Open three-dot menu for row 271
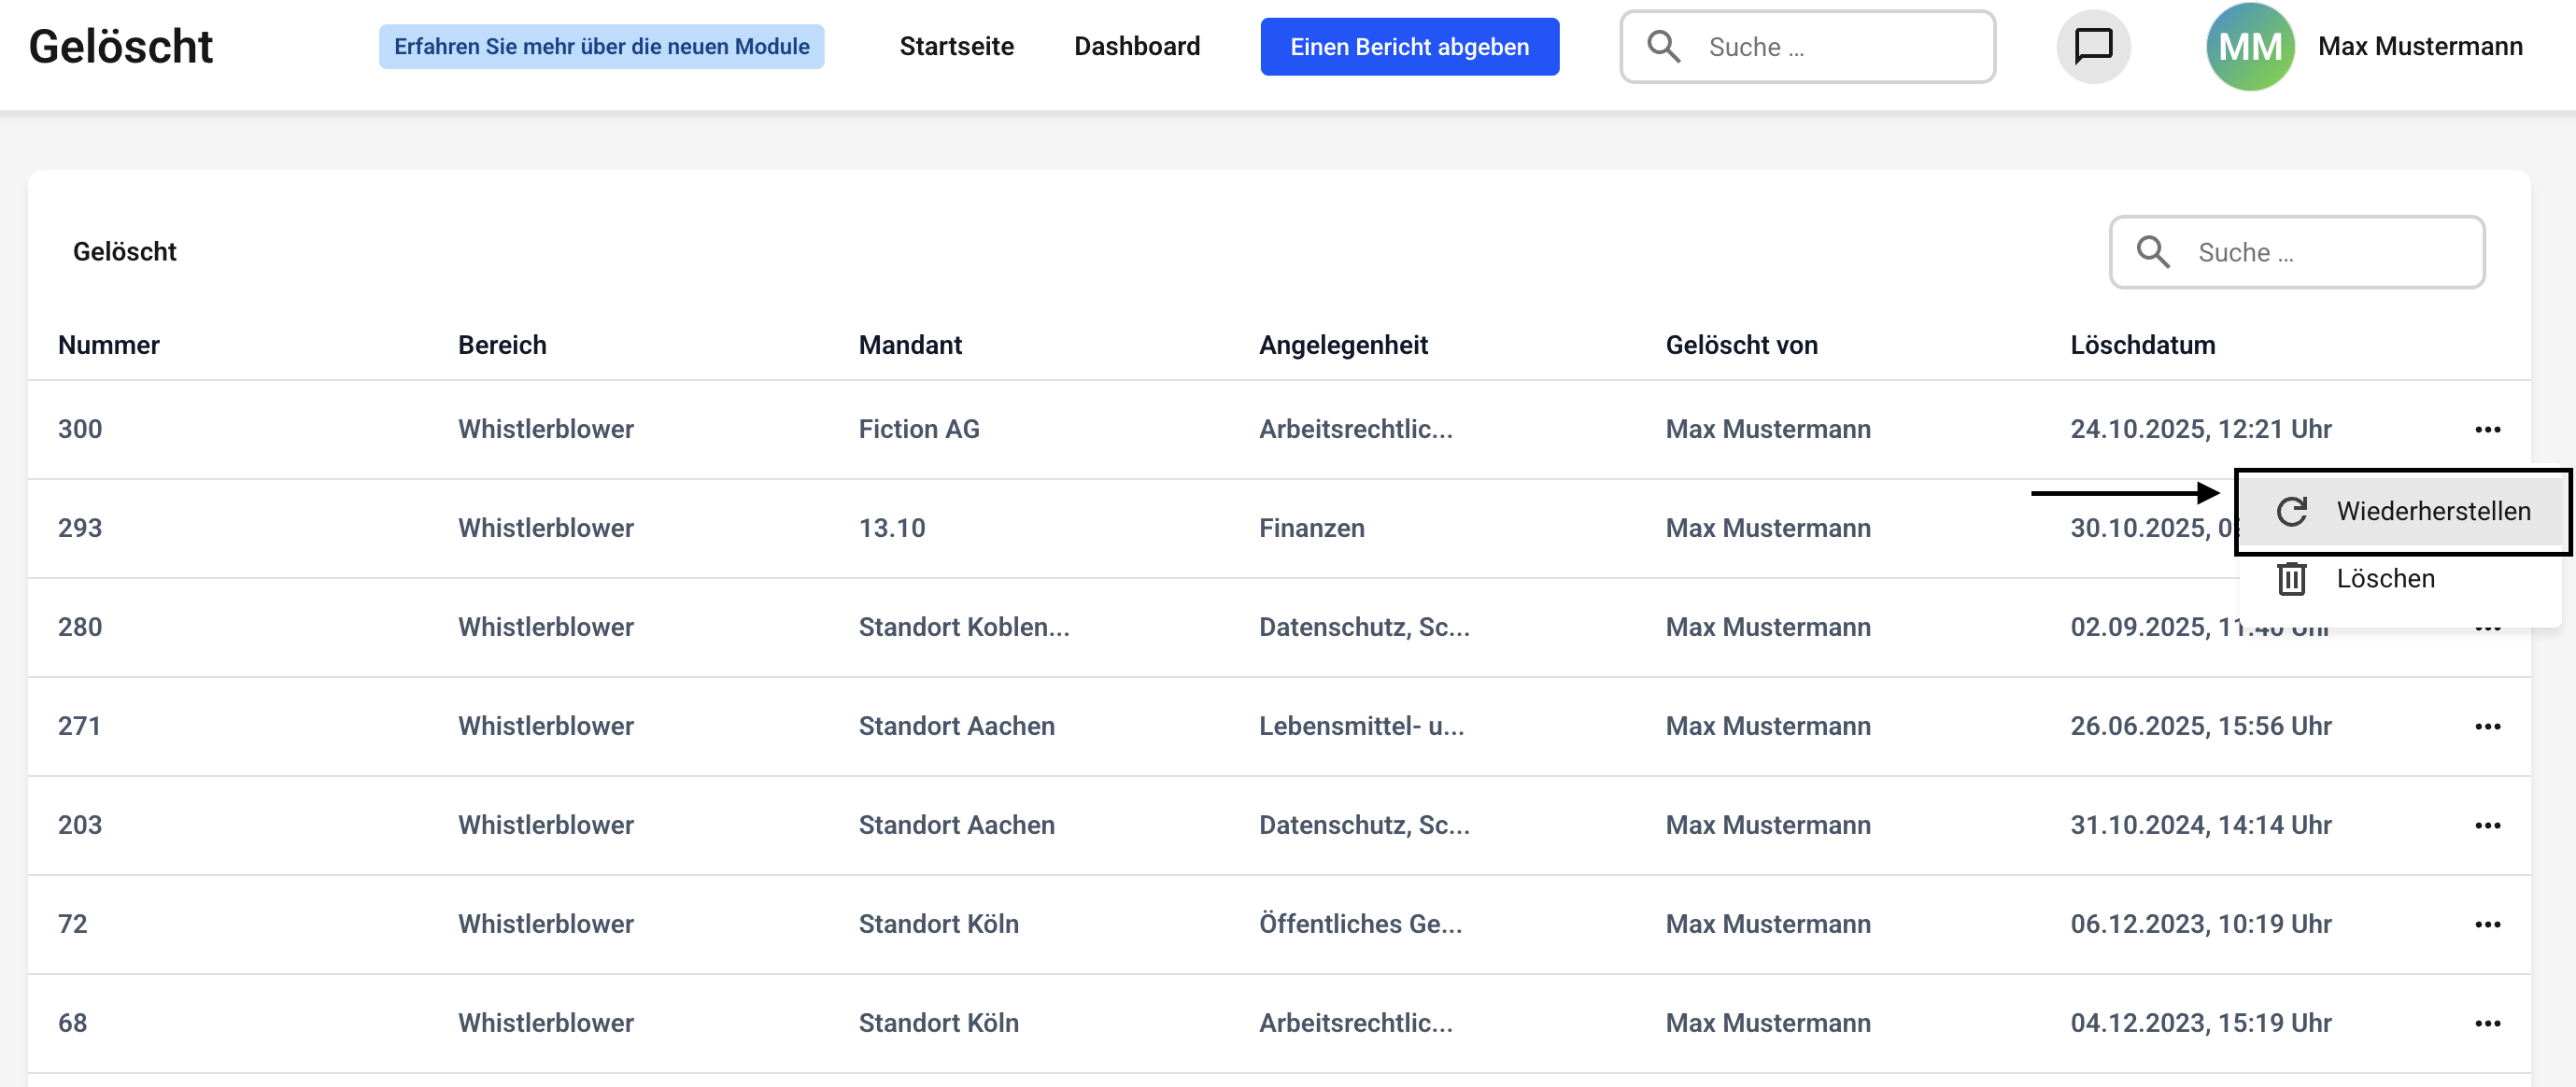 [x=2487, y=726]
